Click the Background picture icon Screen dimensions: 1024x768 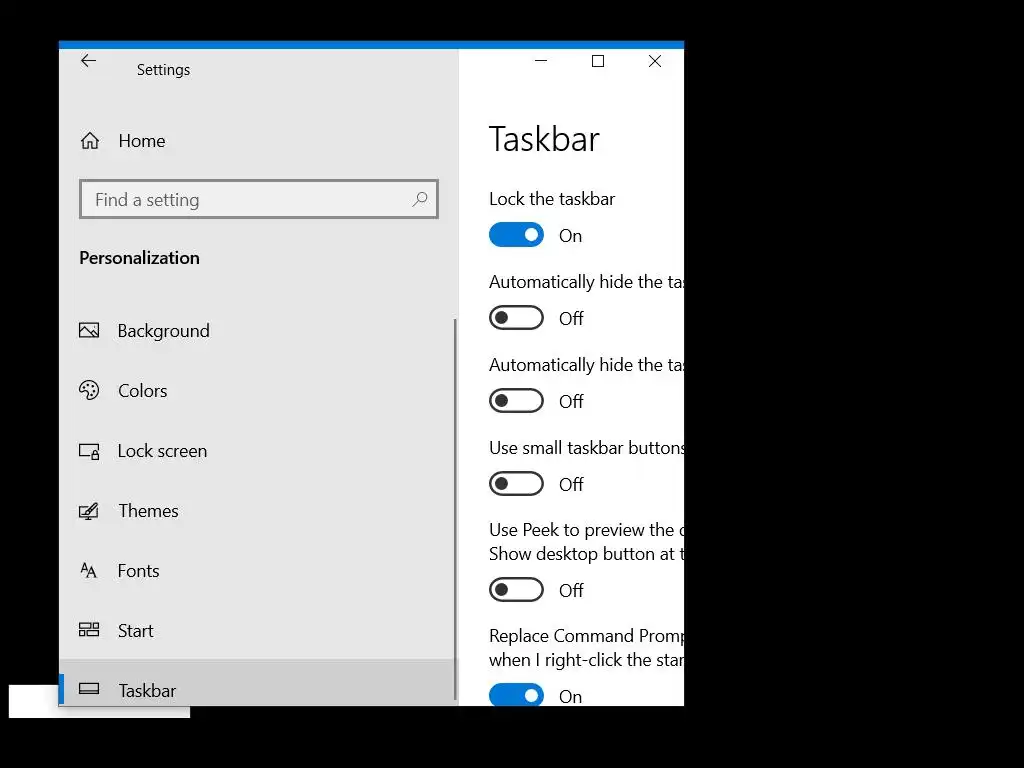tap(89, 330)
